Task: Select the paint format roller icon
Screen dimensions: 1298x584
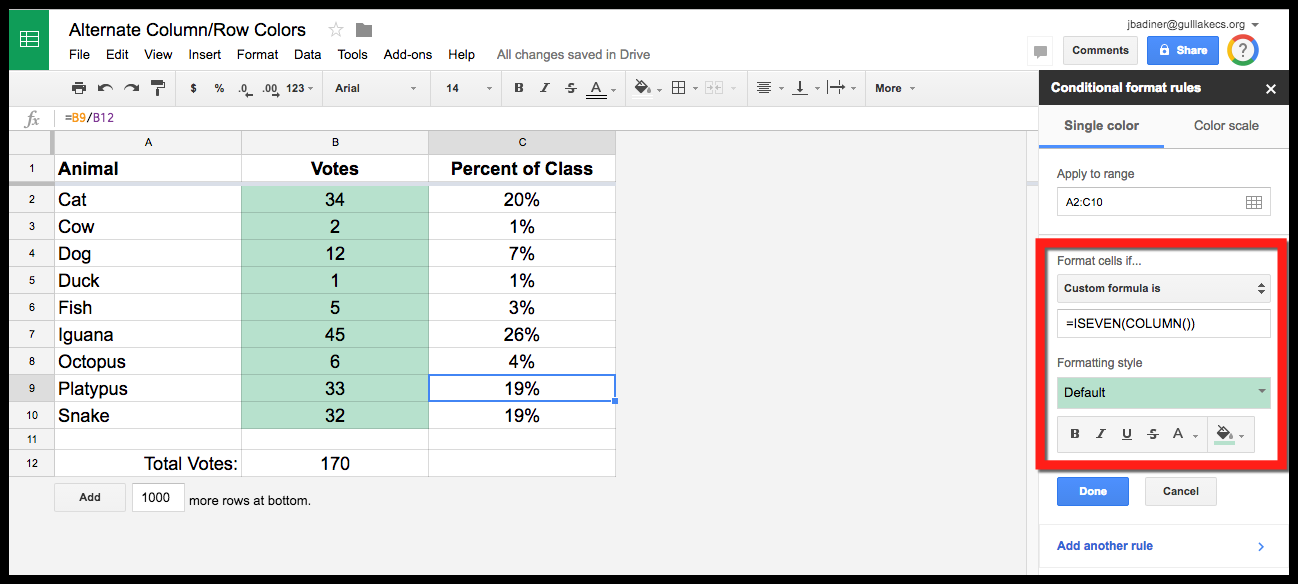Action: pos(158,88)
